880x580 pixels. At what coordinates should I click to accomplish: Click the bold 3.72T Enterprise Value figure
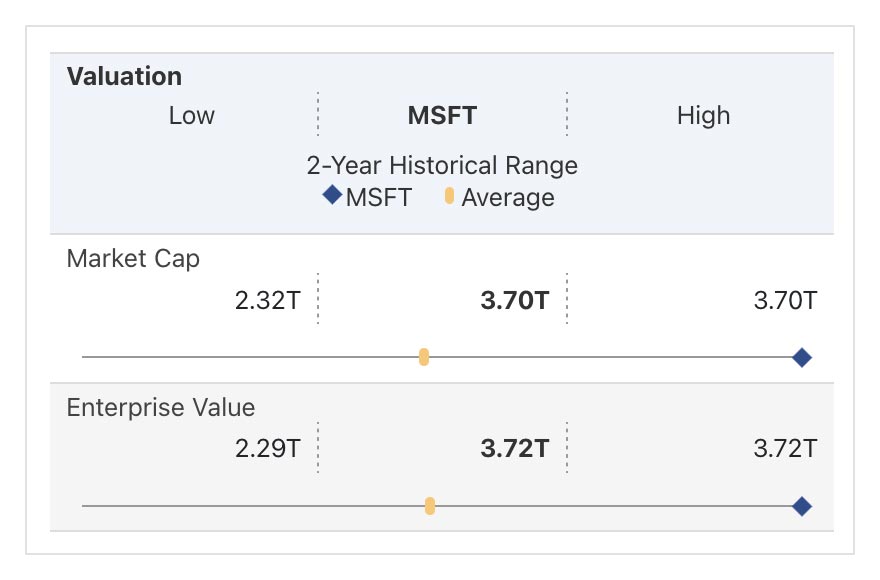[x=514, y=449]
